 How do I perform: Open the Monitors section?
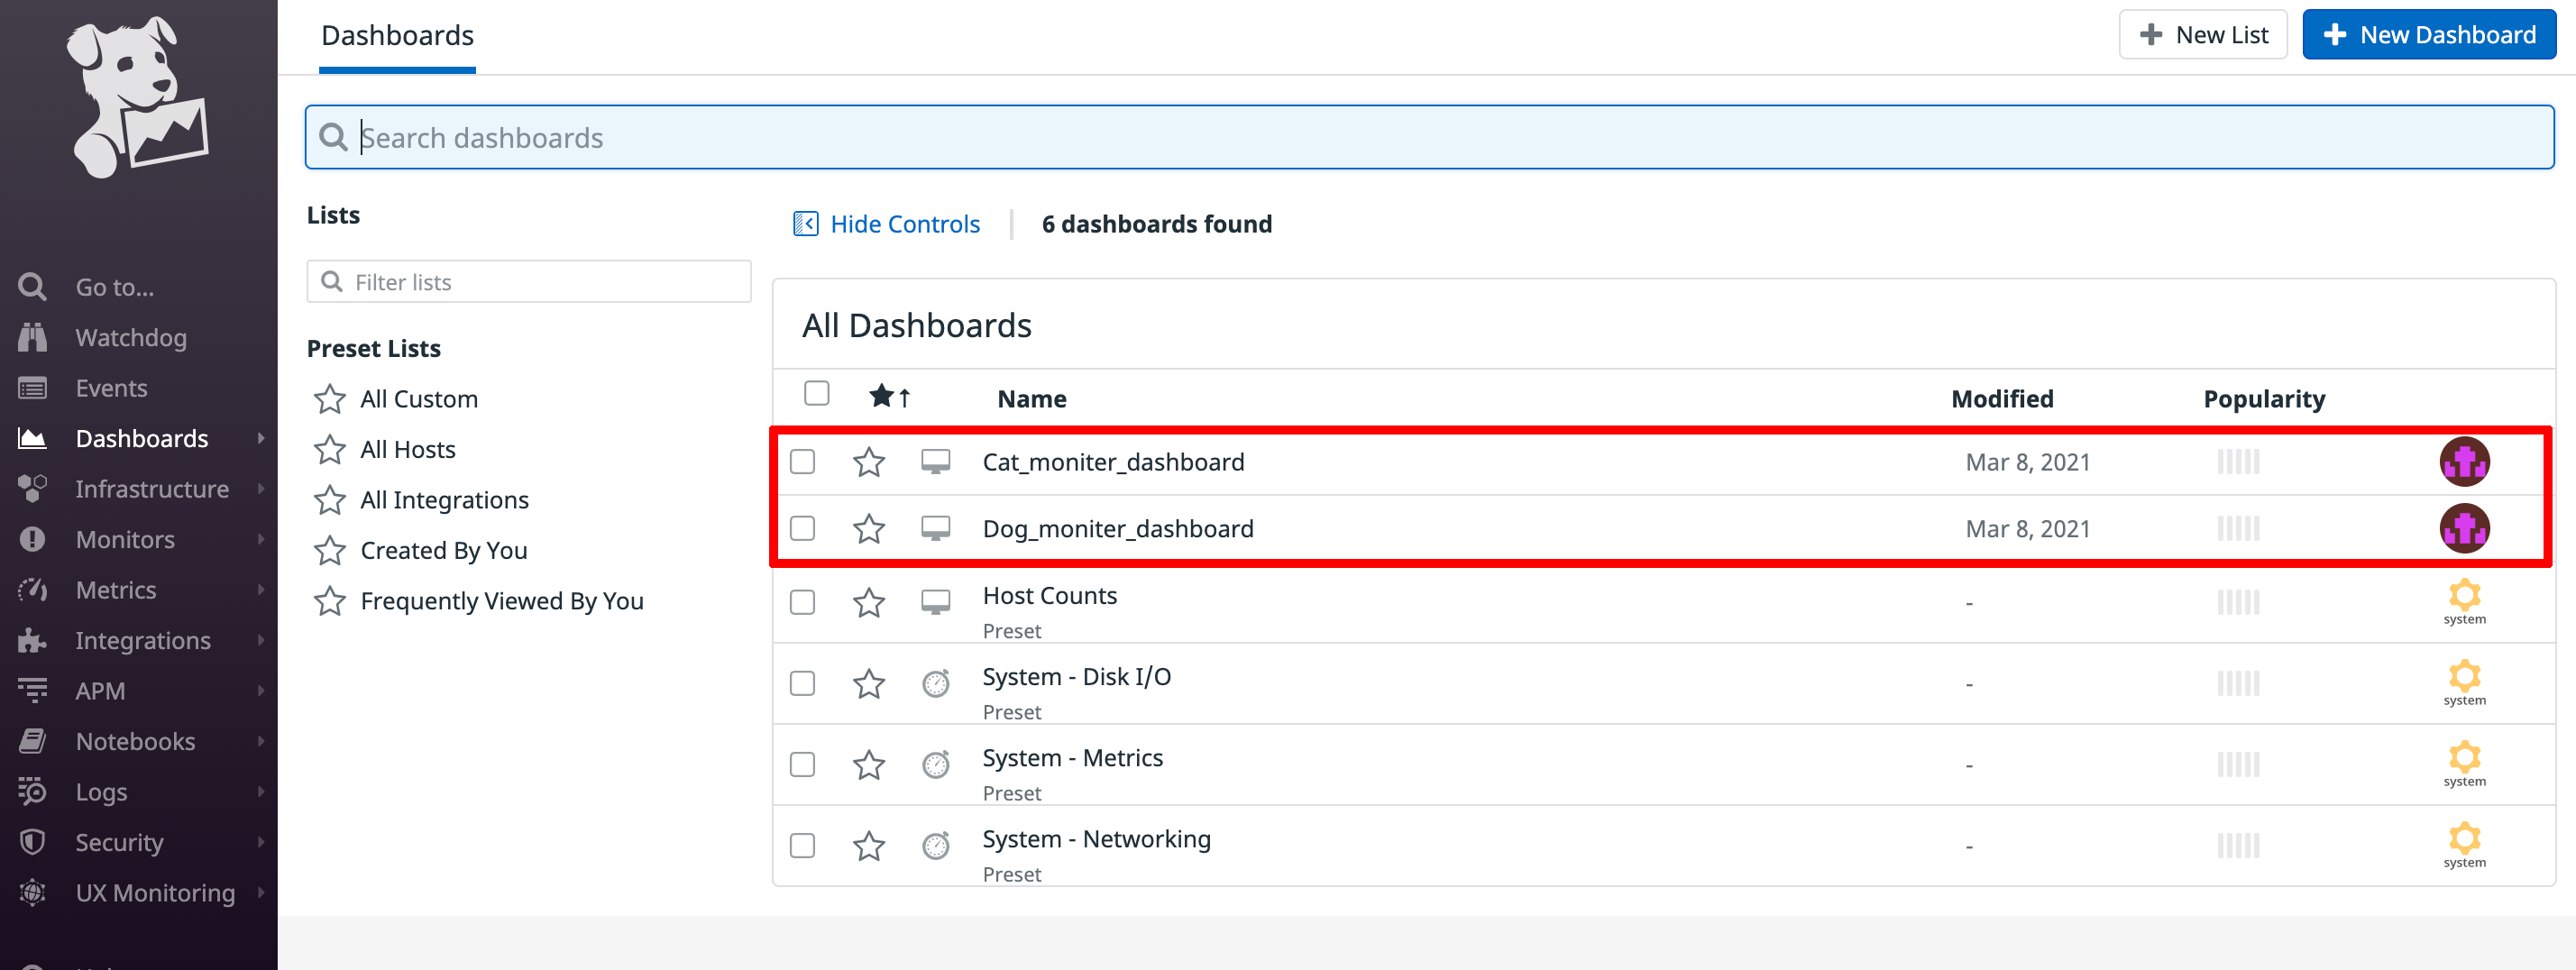tap(125, 539)
